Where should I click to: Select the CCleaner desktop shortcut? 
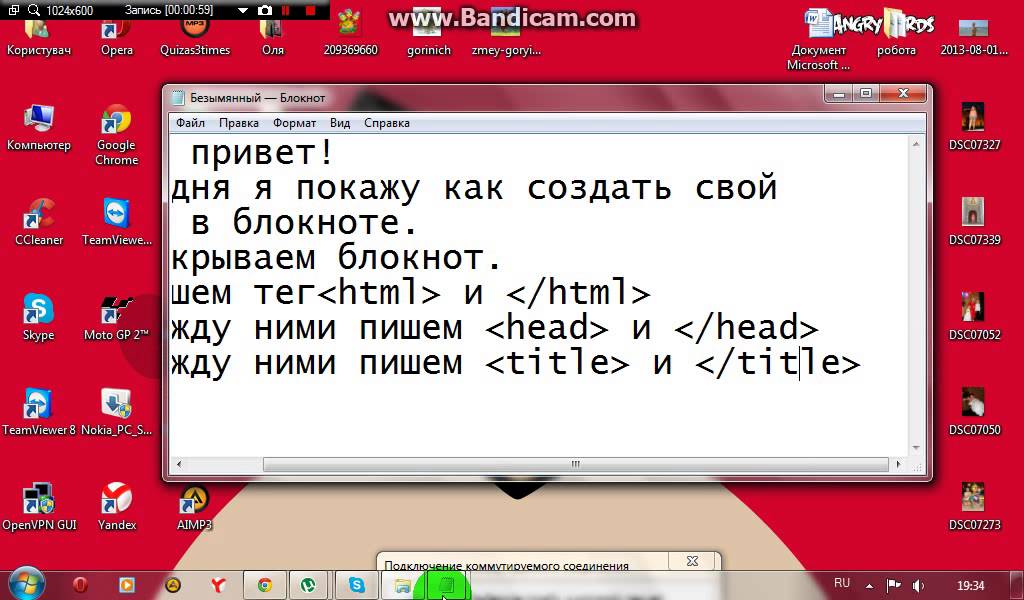click(x=39, y=222)
